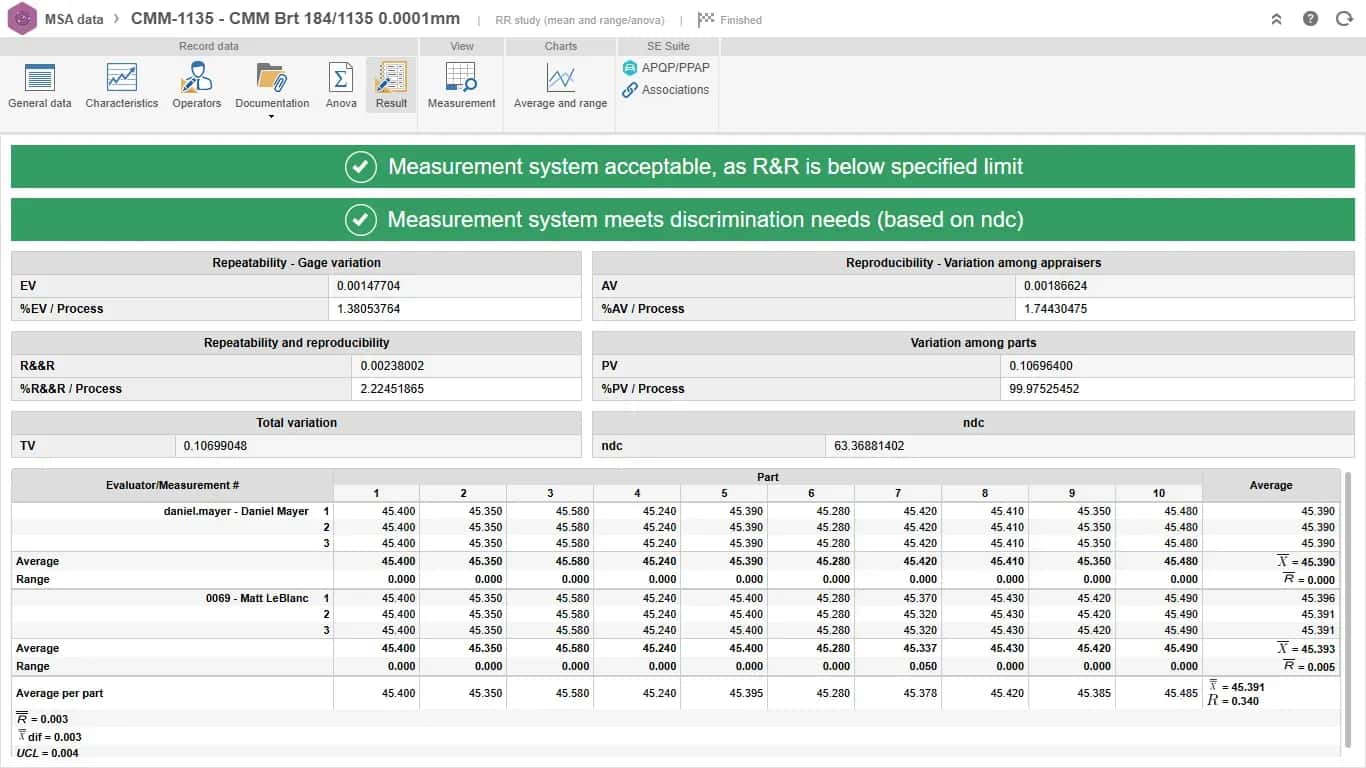Open the General data section

coord(40,85)
